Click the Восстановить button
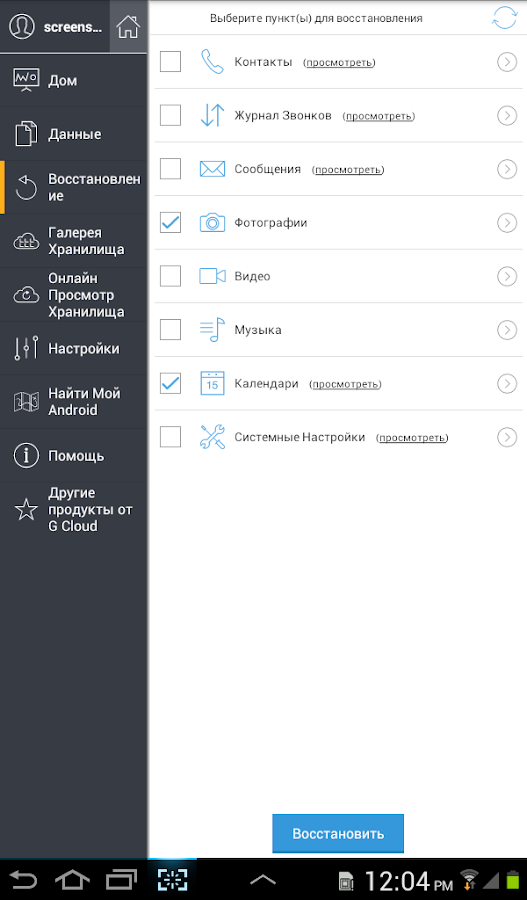Viewport: 527px width, 900px height. [x=338, y=833]
